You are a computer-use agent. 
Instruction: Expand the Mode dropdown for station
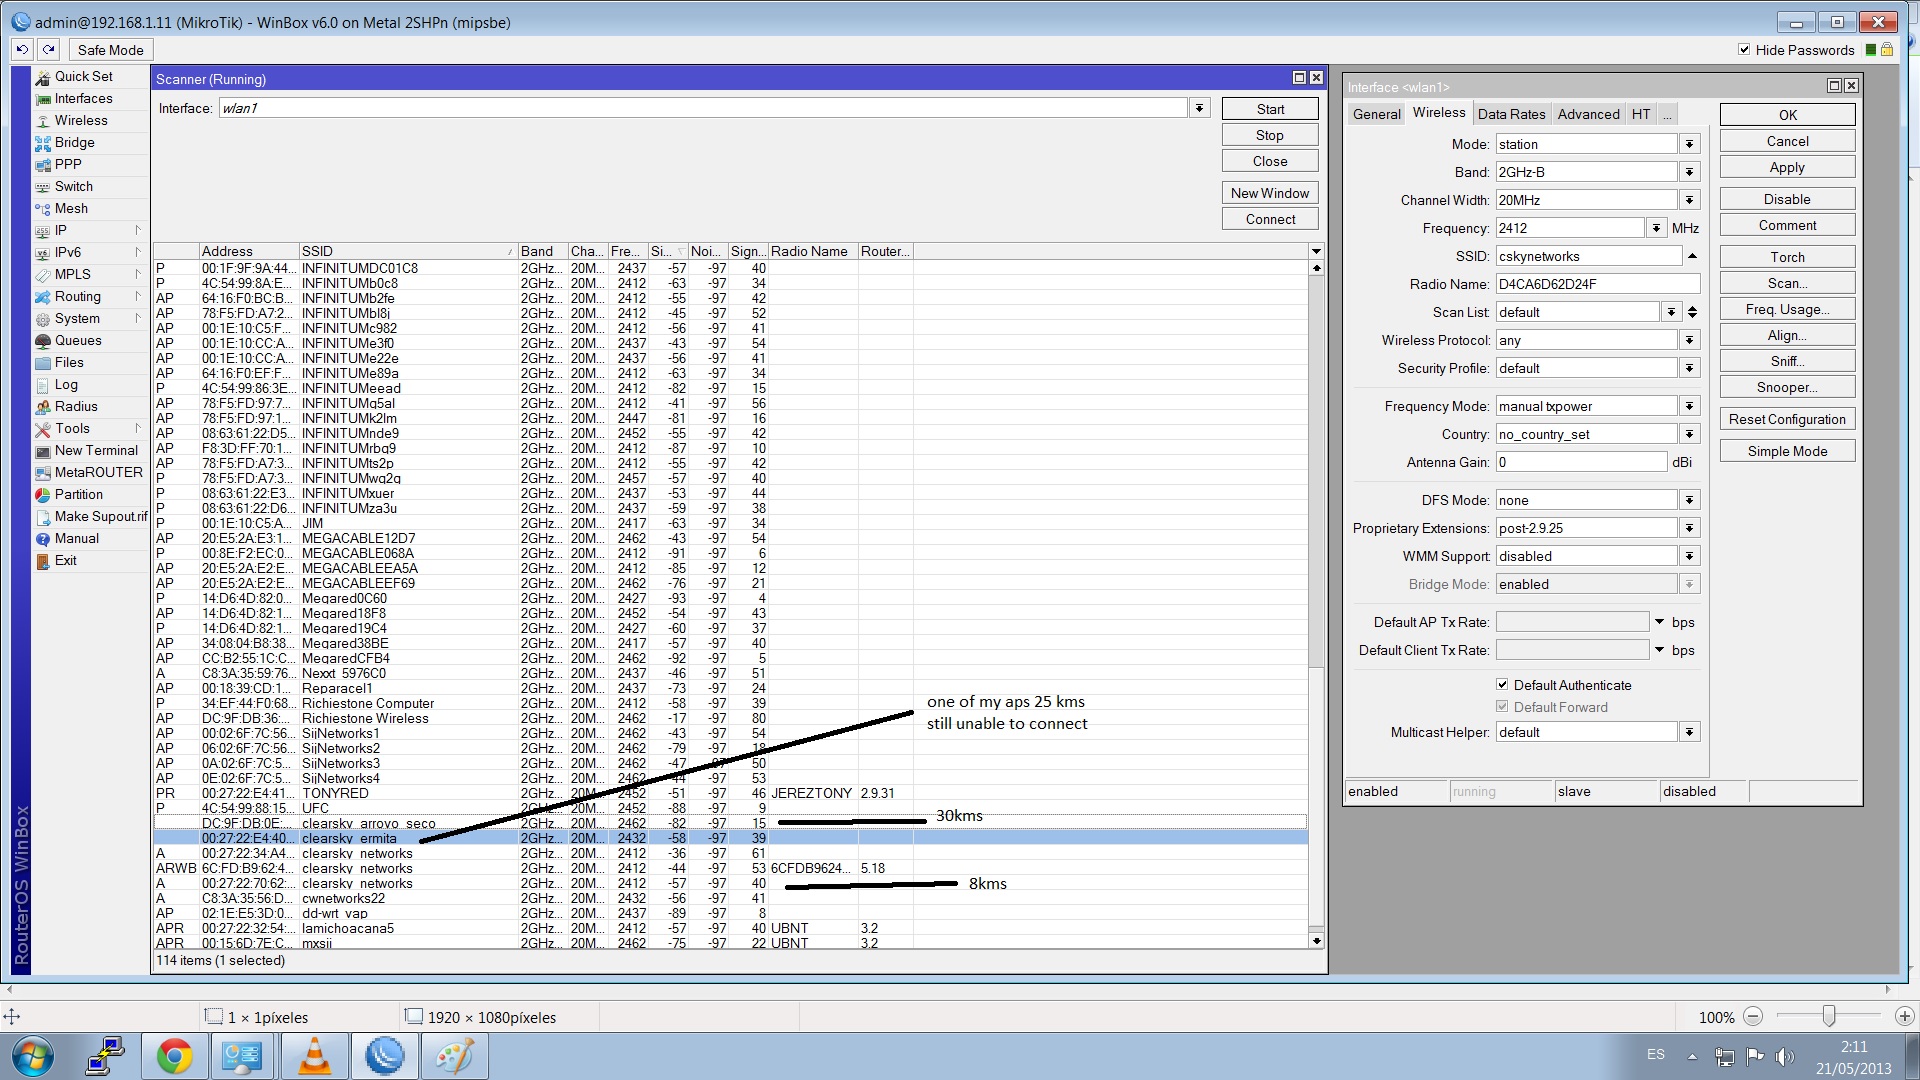click(x=1689, y=144)
